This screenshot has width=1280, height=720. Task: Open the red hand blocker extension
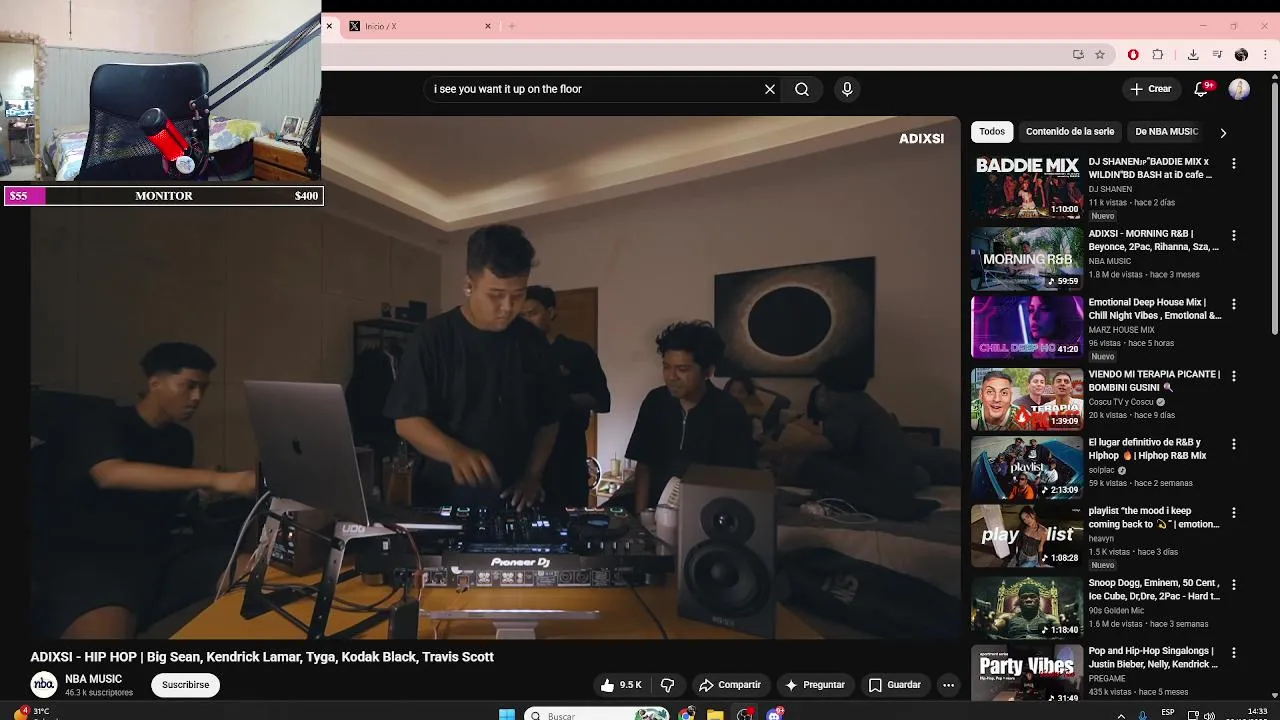tap(1133, 55)
